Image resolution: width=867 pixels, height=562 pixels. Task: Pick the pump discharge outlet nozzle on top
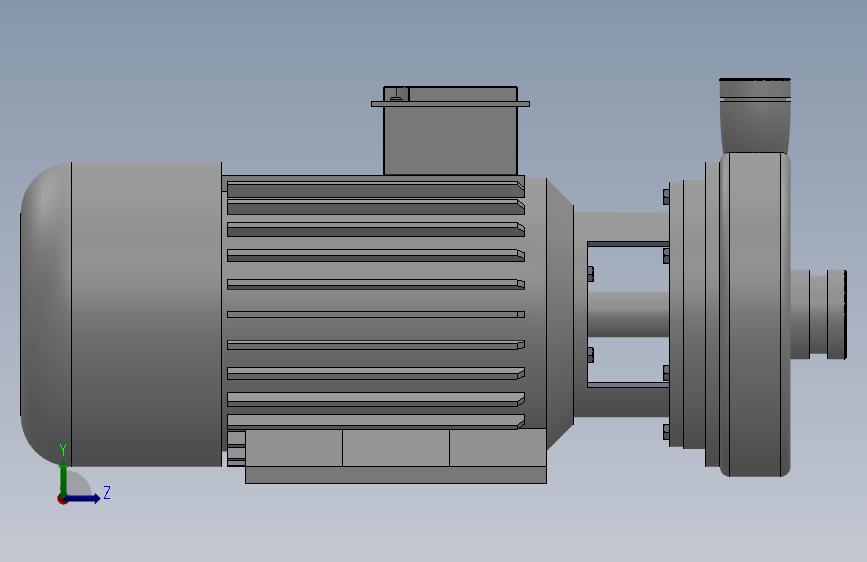[x=755, y=116]
